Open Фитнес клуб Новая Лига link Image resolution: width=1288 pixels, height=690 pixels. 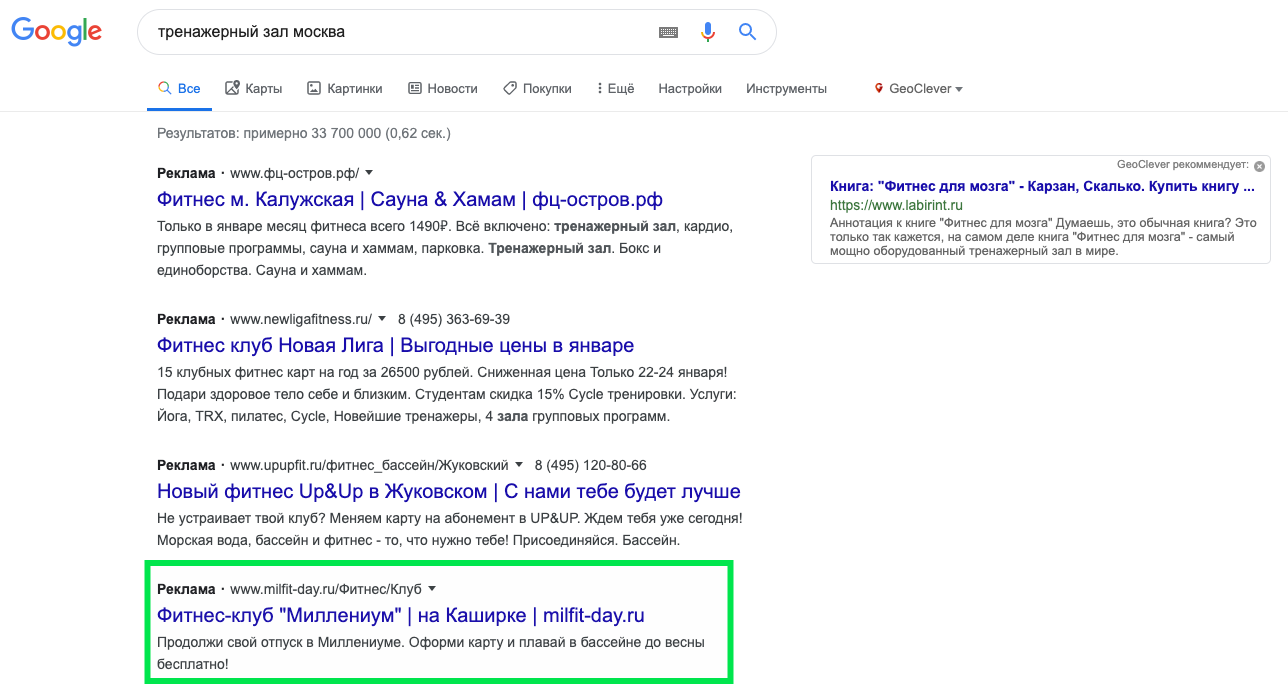click(x=395, y=345)
